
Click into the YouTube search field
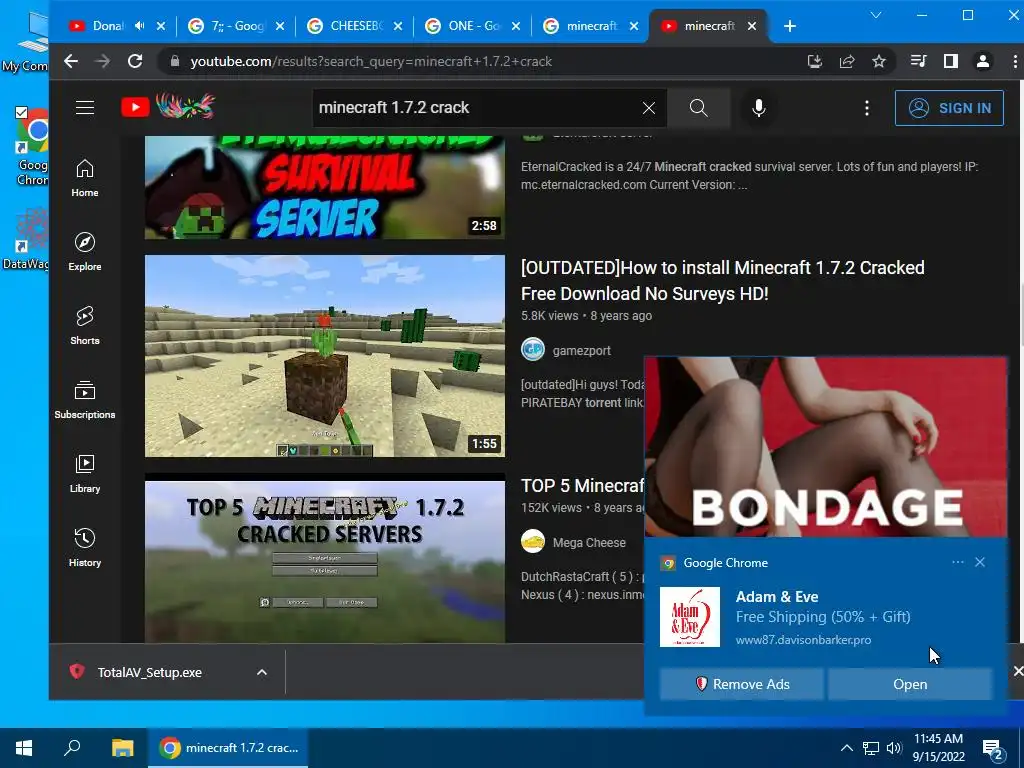click(475, 108)
